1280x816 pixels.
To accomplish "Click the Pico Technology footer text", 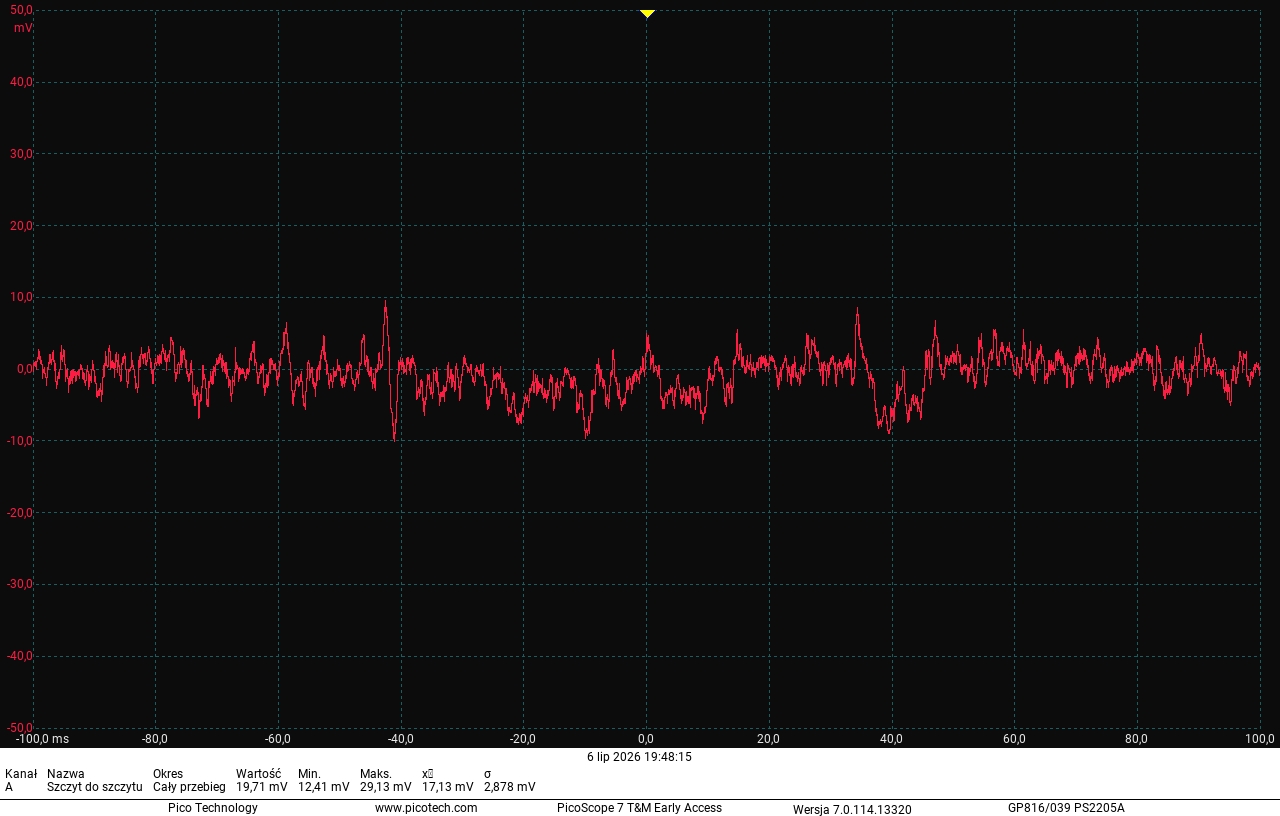I will click(x=213, y=808).
